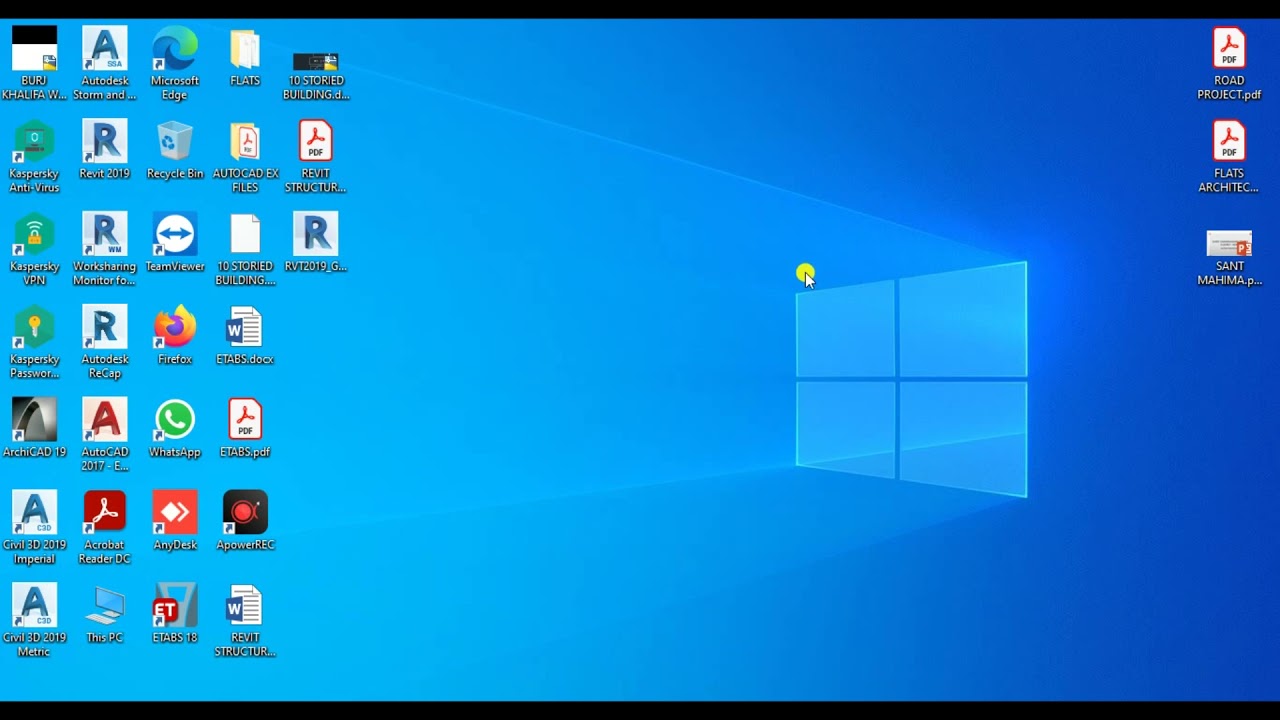
Task: Open ApowerREC screen recorder shortcut
Action: [245, 521]
